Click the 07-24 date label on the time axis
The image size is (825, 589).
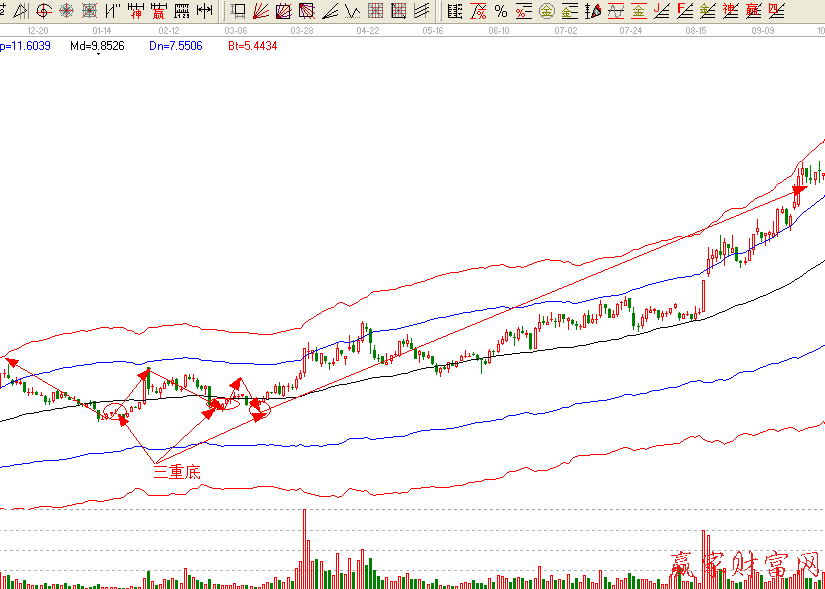pyautogui.click(x=630, y=31)
